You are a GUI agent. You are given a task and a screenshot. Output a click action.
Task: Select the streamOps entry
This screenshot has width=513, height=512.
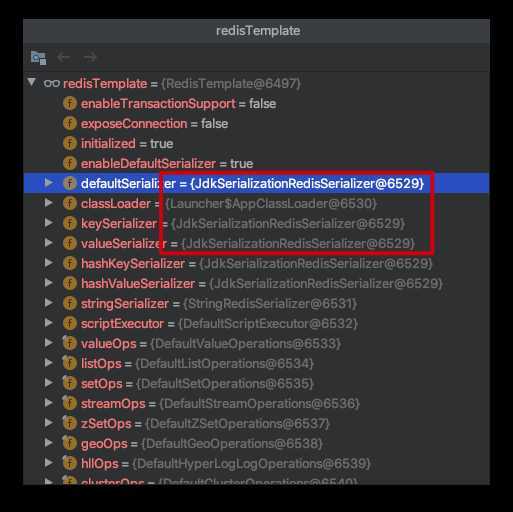[256, 404]
